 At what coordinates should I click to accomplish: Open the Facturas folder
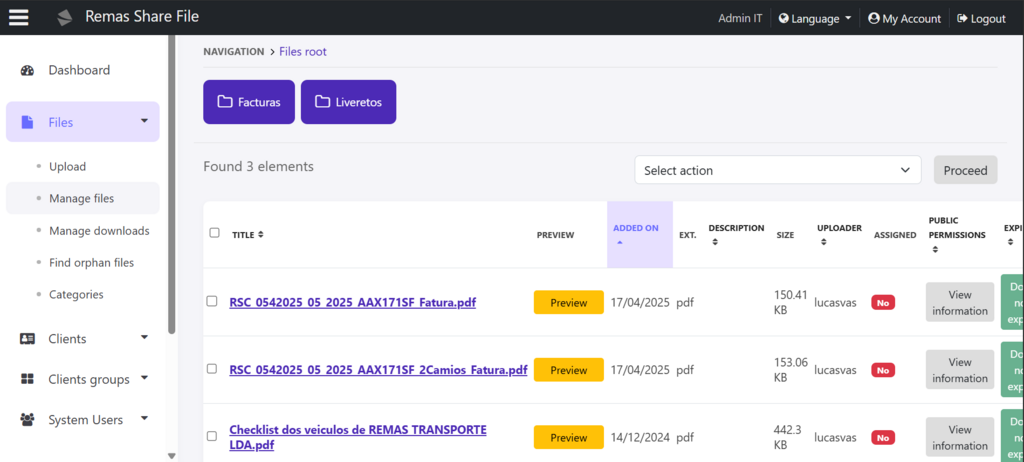249,102
